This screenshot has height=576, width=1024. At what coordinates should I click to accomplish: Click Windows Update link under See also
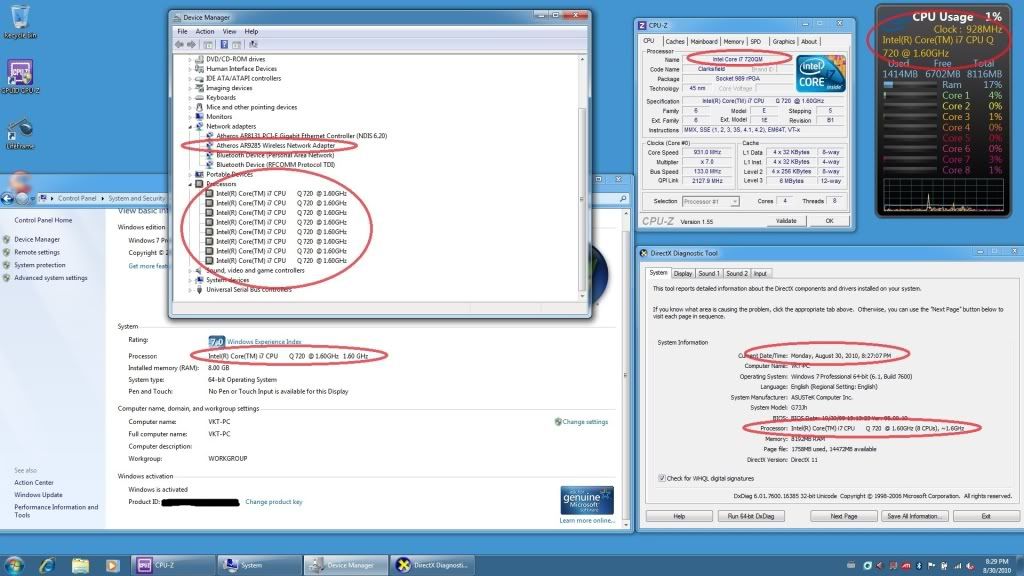click(x=38, y=495)
